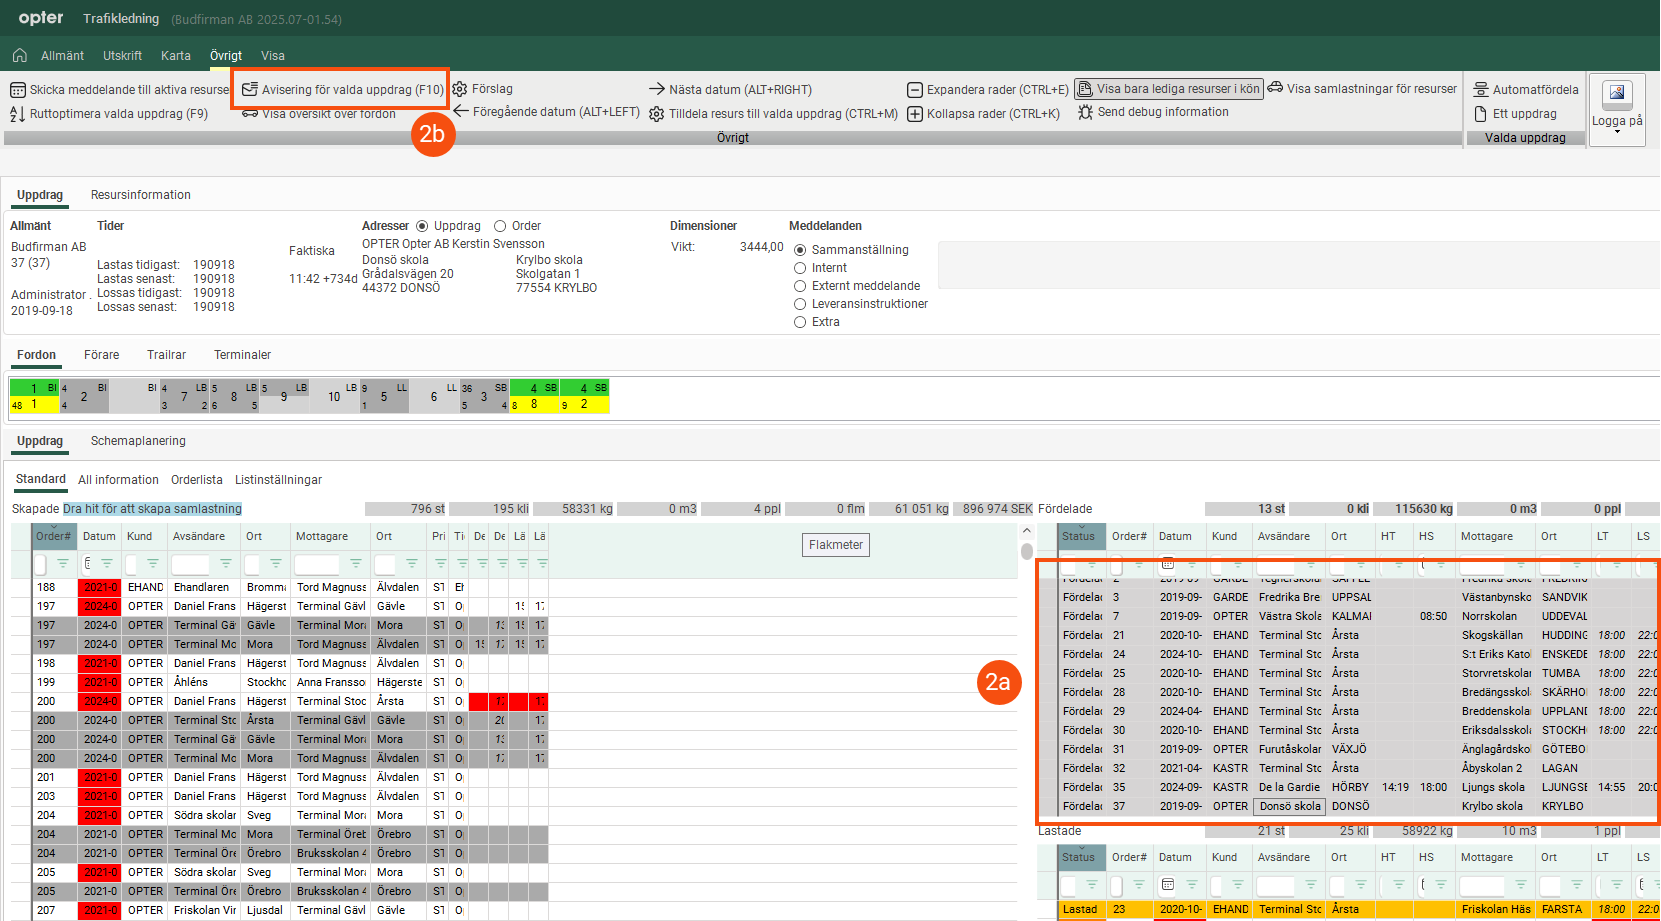Sort by Order# column header in Skapade
Viewport: 1661px width, 921px height.
point(54,537)
